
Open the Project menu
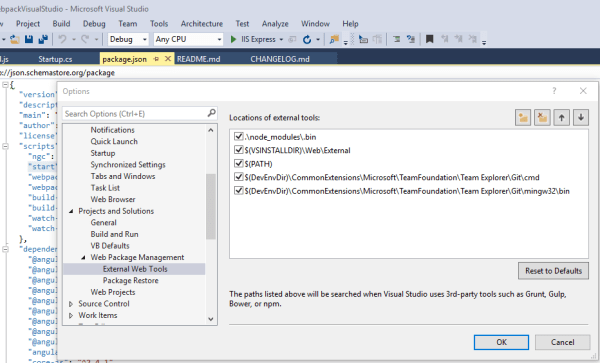pyautogui.click(x=28, y=24)
